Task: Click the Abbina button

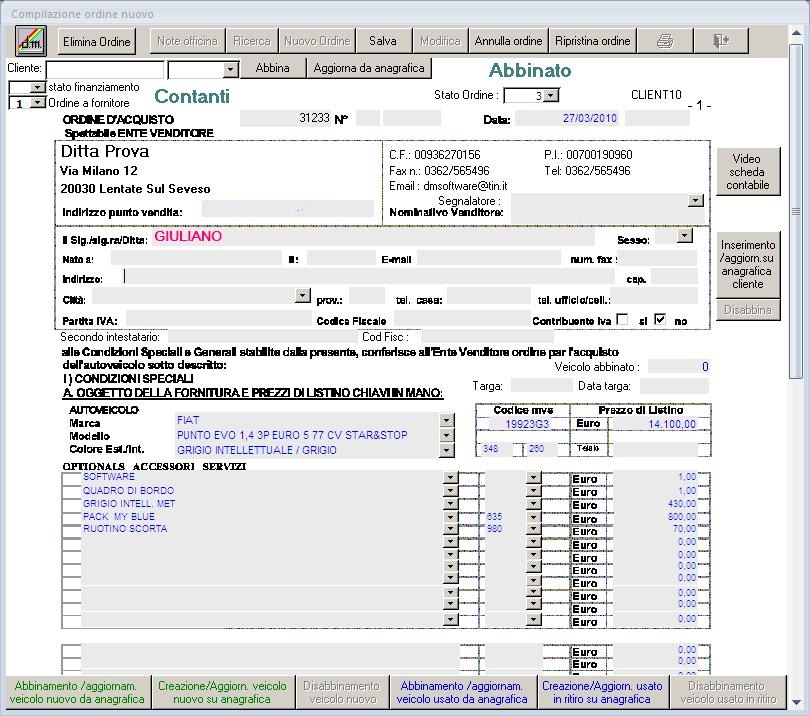Action: tap(272, 68)
